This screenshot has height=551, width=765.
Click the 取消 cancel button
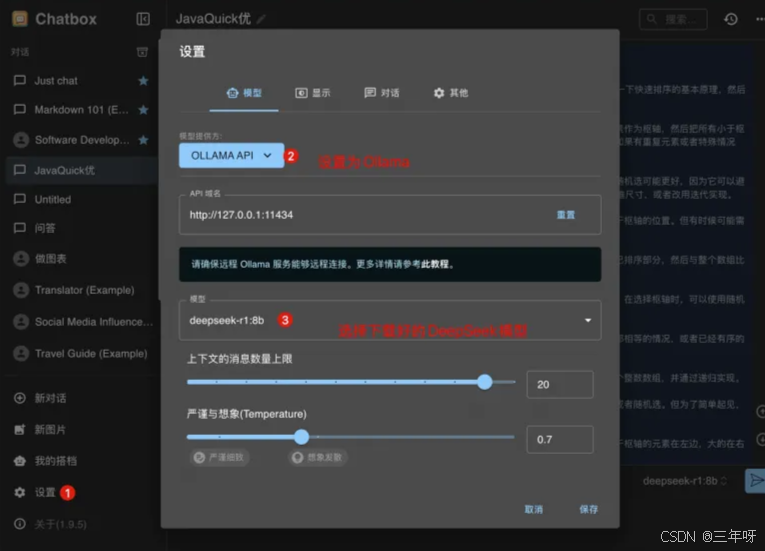(533, 509)
